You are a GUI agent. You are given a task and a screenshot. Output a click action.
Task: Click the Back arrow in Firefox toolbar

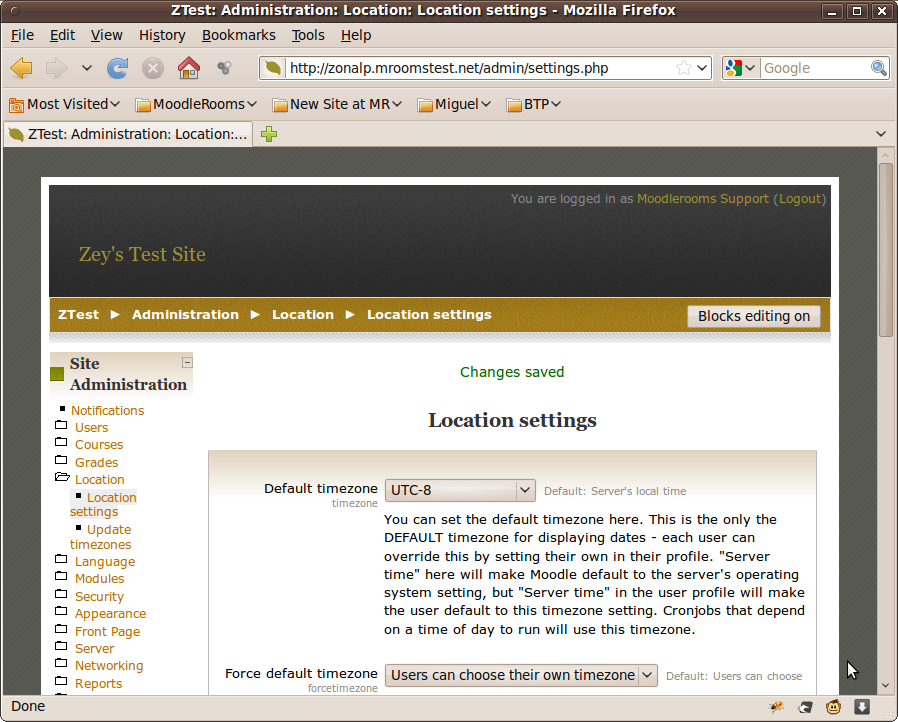click(22, 68)
